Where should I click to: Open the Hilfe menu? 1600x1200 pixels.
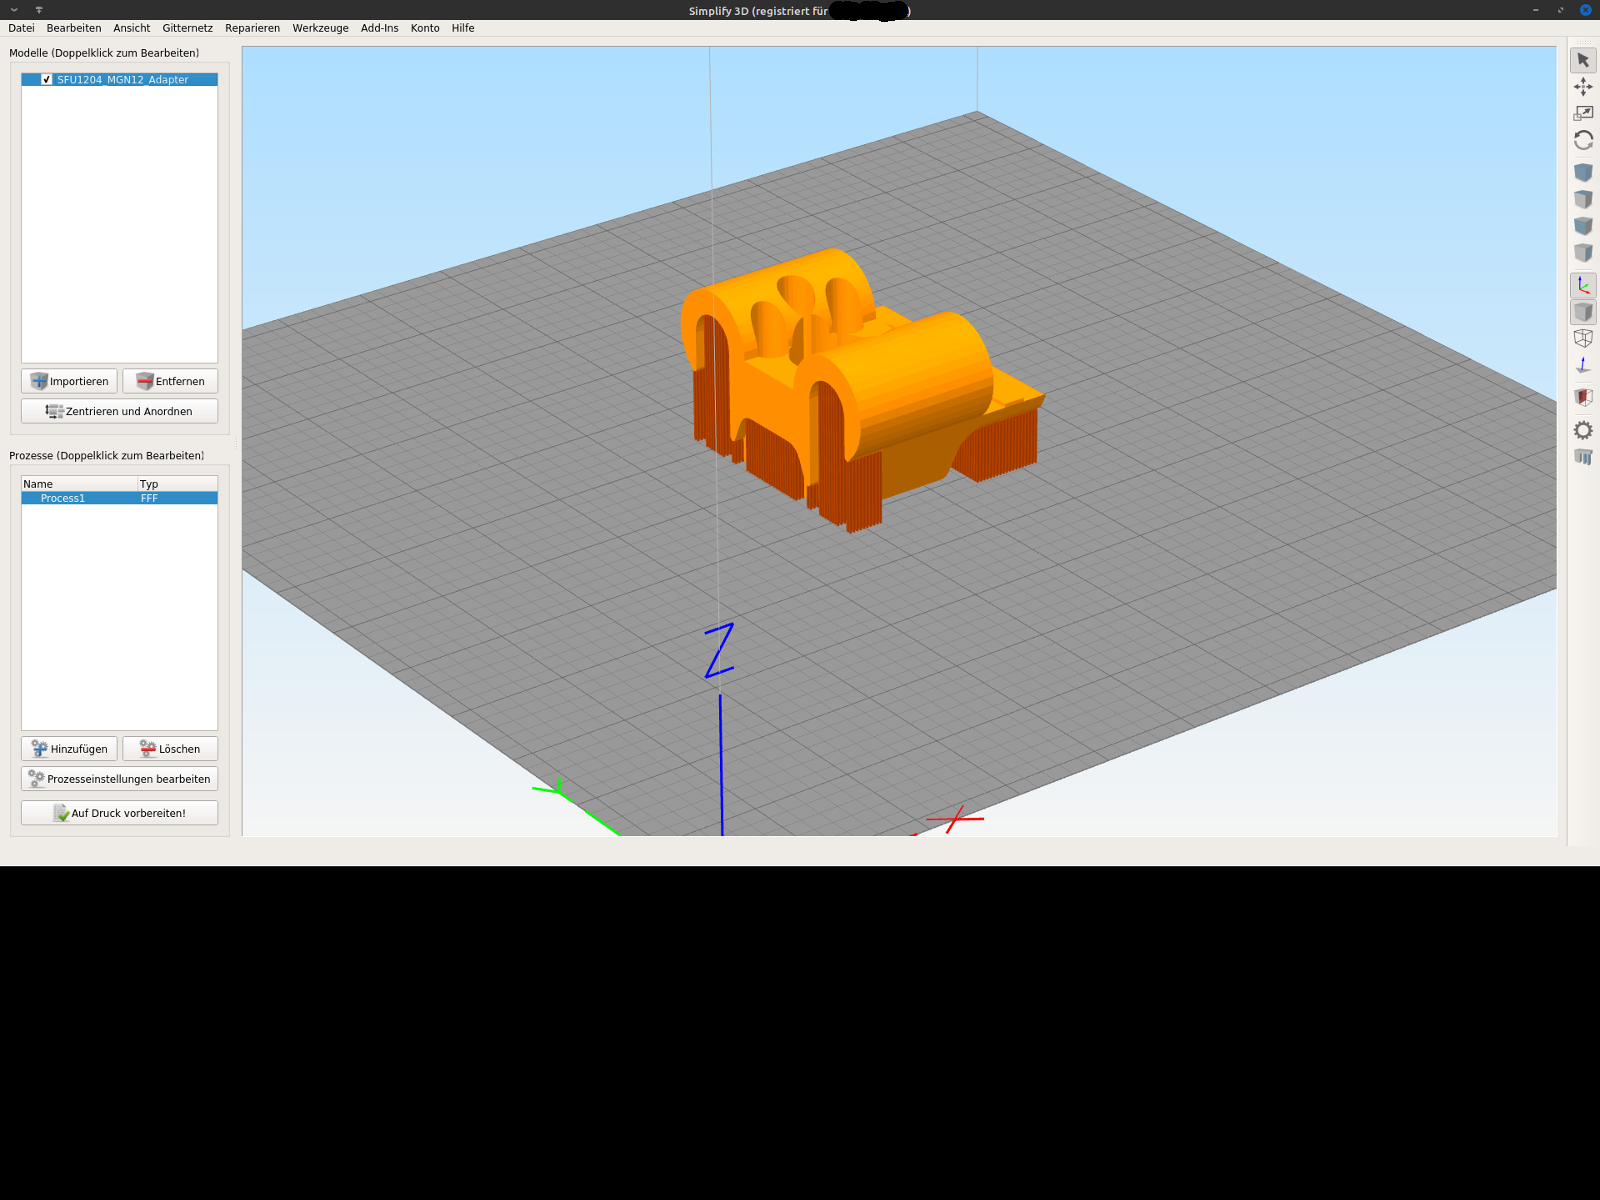[463, 28]
